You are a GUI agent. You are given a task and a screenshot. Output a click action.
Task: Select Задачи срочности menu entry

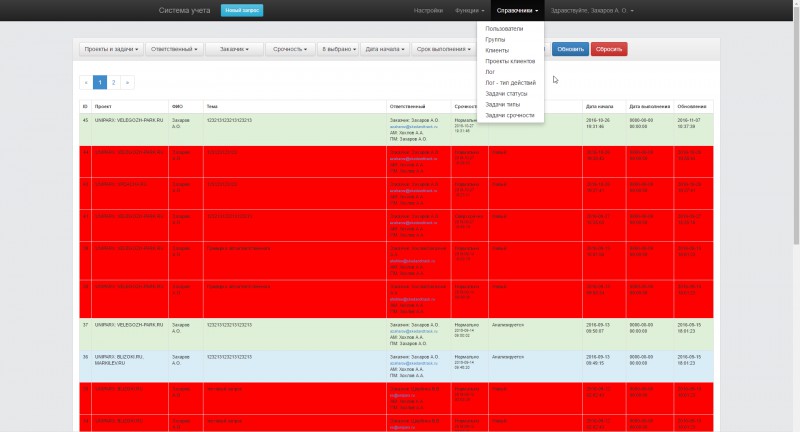510,115
